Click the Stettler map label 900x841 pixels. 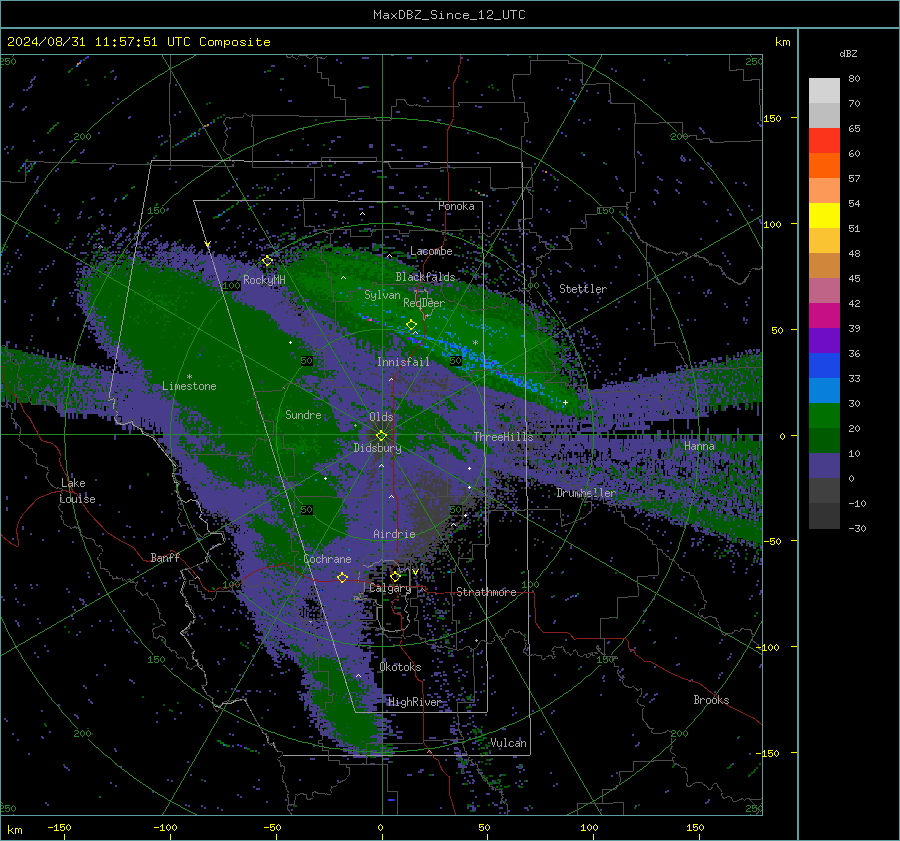tap(583, 289)
